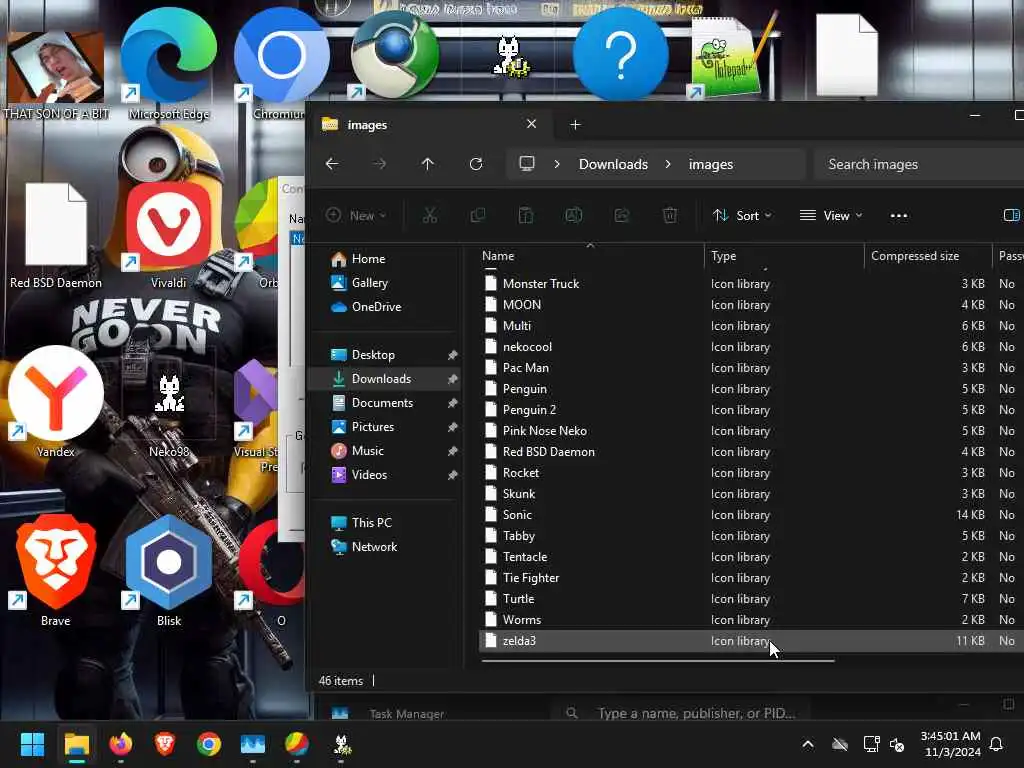Image resolution: width=1024 pixels, height=768 pixels.
Task: Open the See more three-dots menu
Action: [x=899, y=216]
